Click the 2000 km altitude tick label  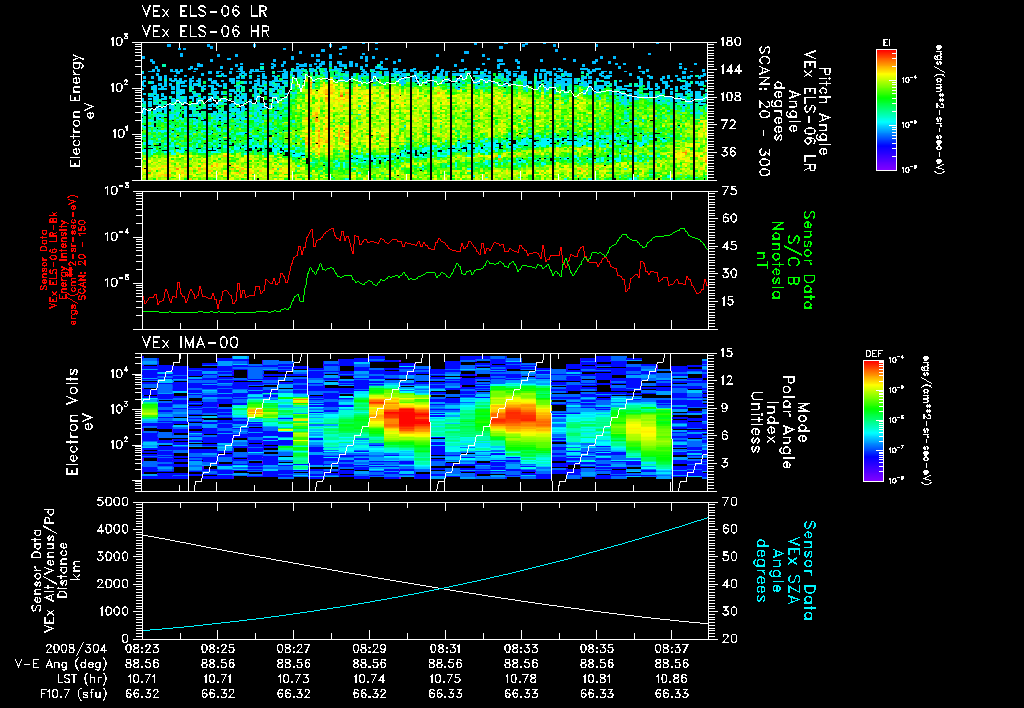(112, 584)
